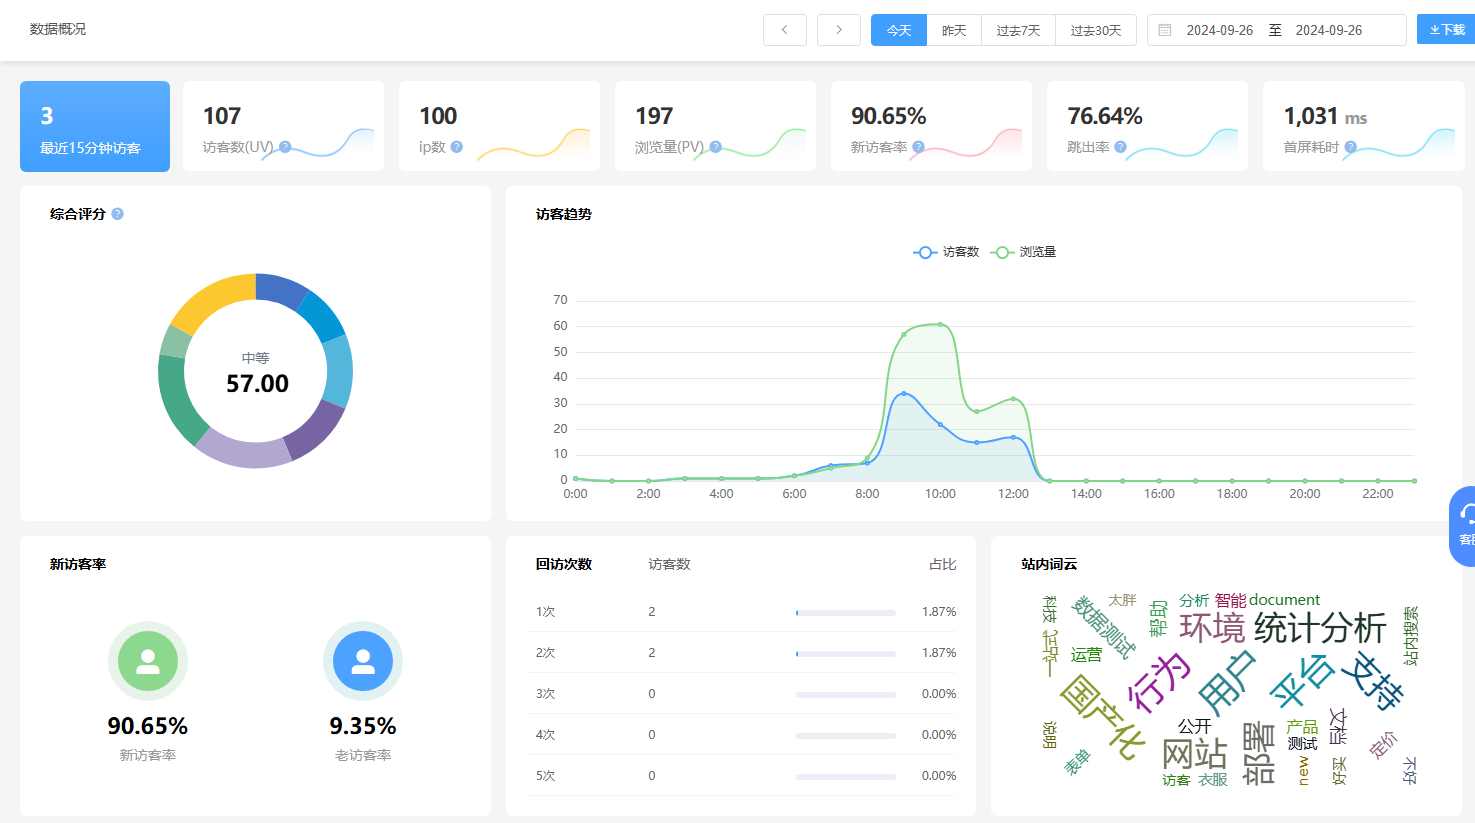Screen dimensions: 1475x823
Task: Click help icon next to 访客数(UV)
Action: coord(285,147)
